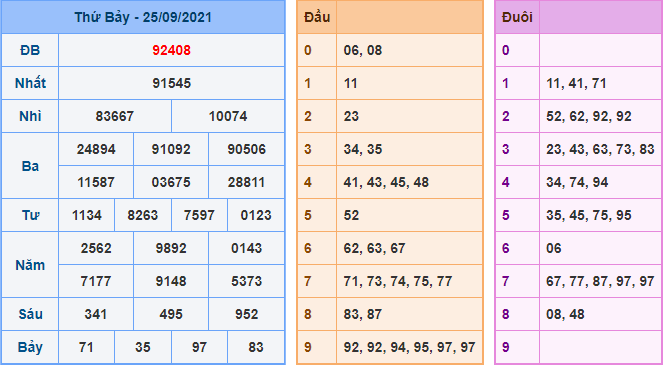Select Đầu cell '71, 73, 74, 75, 77'
Image resolution: width=664 pixels, height=365 pixels.
pyautogui.click(x=409, y=282)
